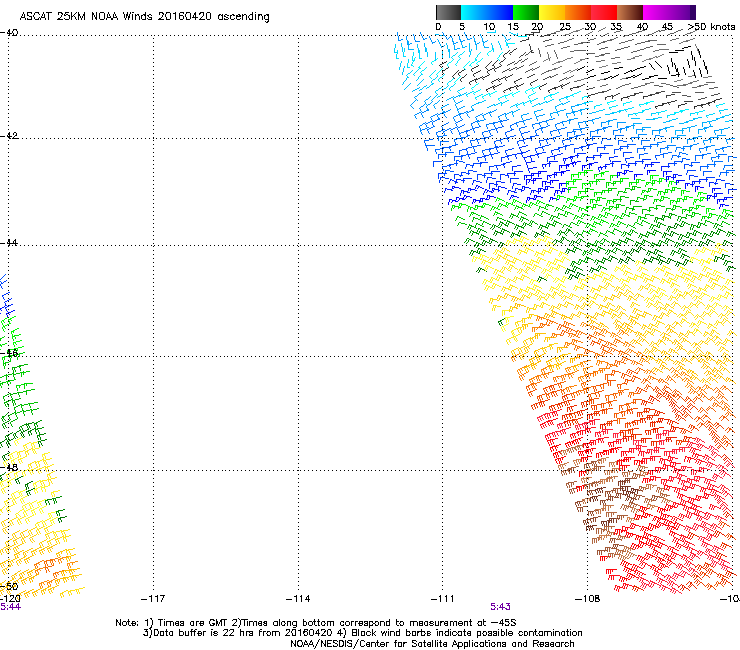
Task: Click the orange 25-30 knots color bar segment
Action: click(578, 12)
